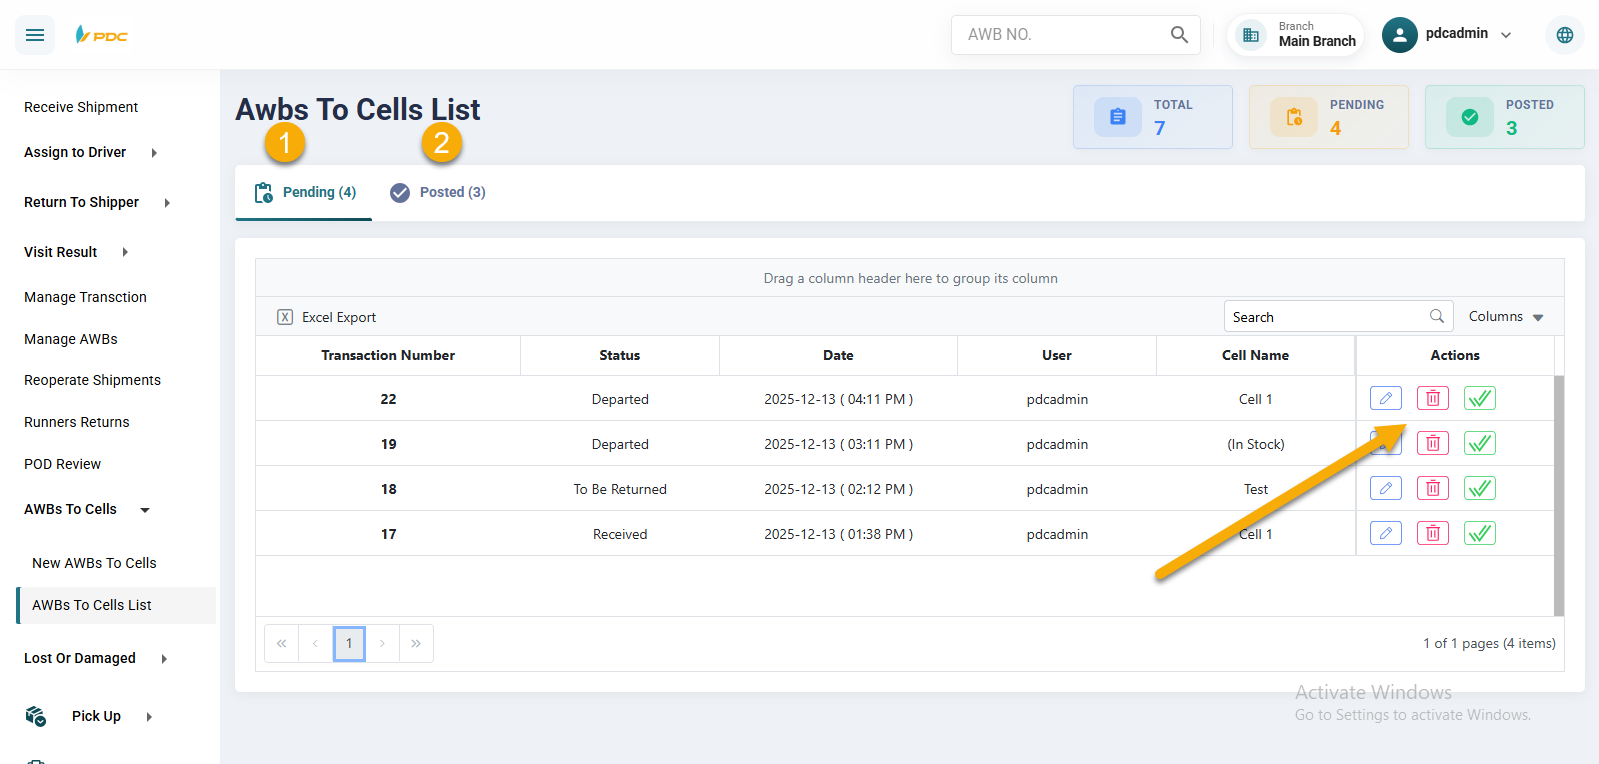Select page 1 in pagination
This screenshot has height=764, width=1599.
coord(349,643)
